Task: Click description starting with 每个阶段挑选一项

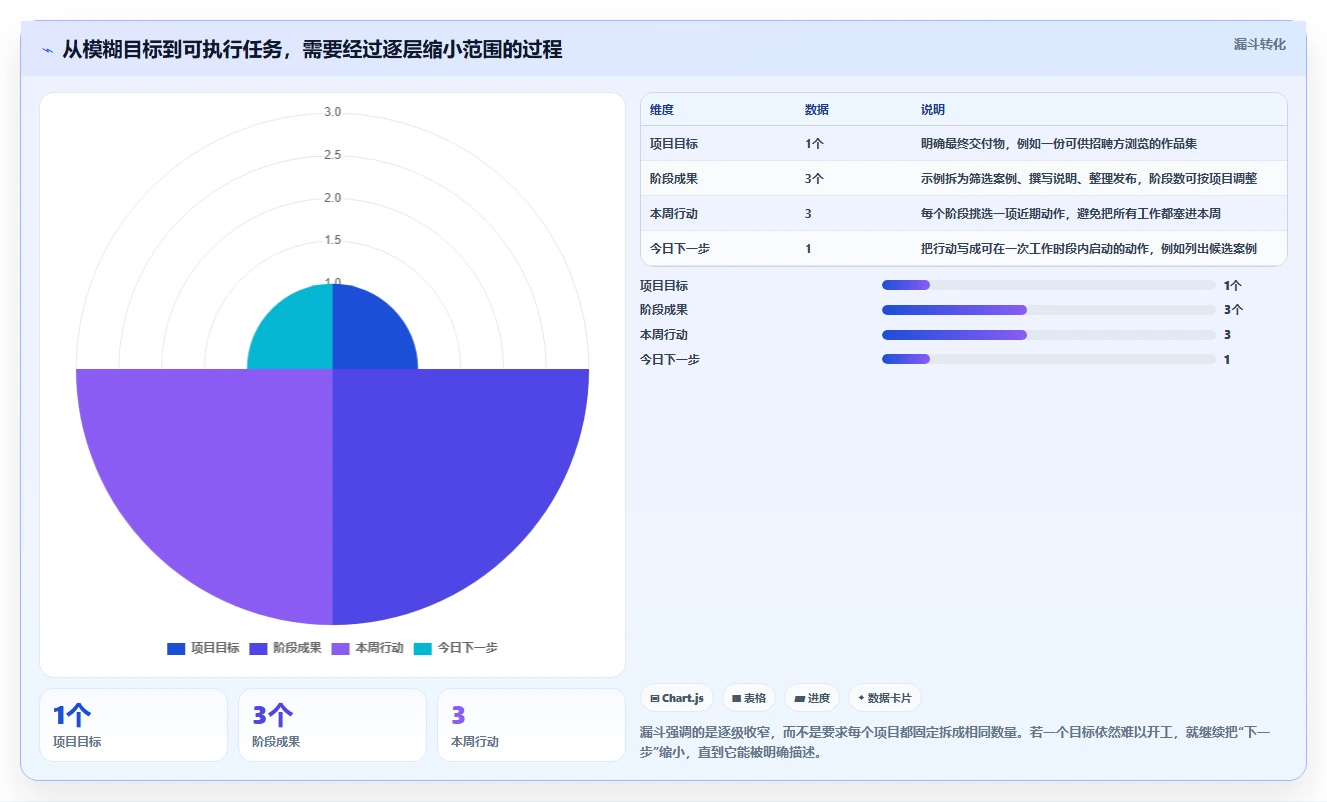Action: click(1071, 214)
